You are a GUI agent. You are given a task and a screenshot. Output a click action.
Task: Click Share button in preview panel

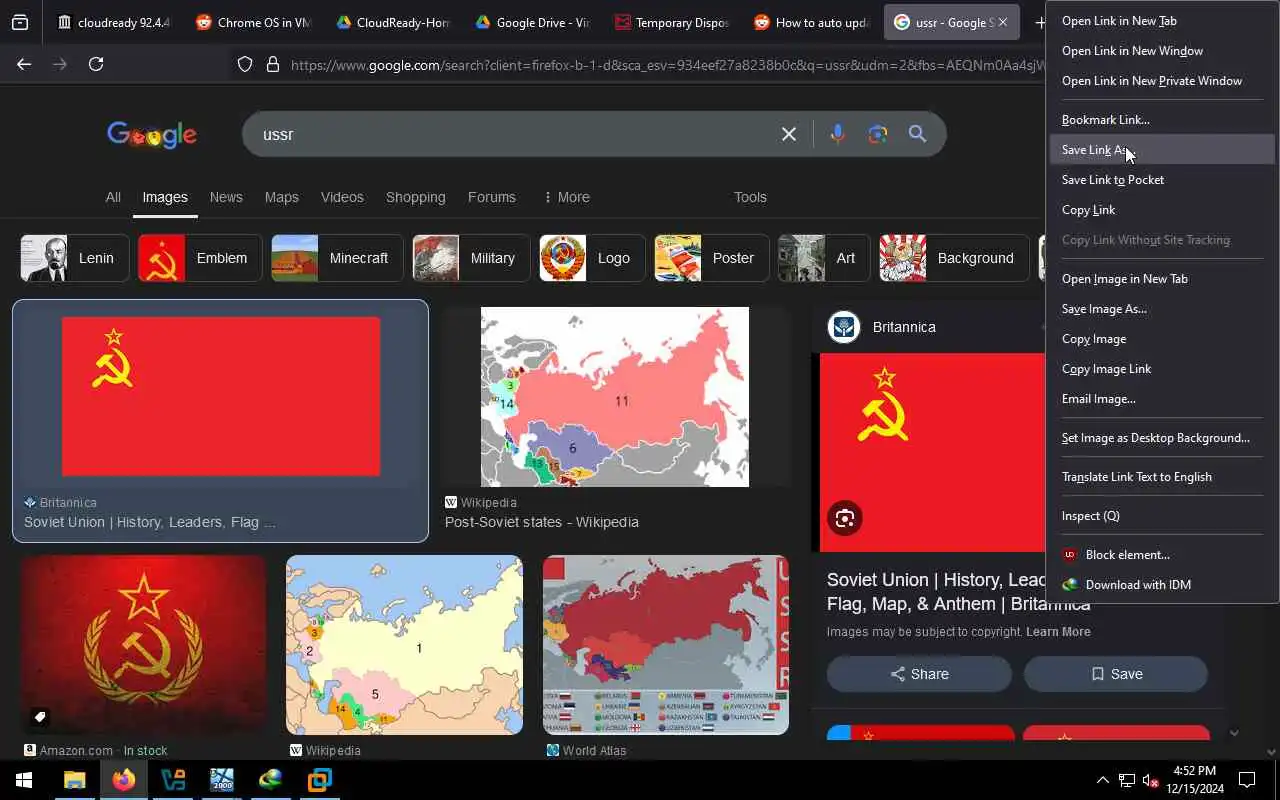click(919, 674)
